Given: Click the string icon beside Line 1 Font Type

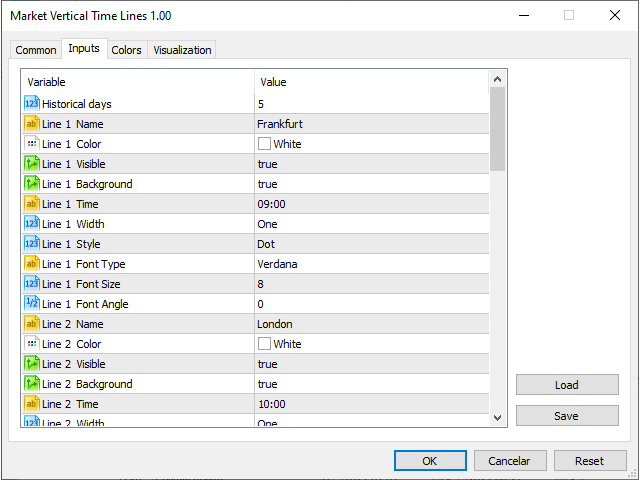Looking at the screenshot, I should coord(32,264).
